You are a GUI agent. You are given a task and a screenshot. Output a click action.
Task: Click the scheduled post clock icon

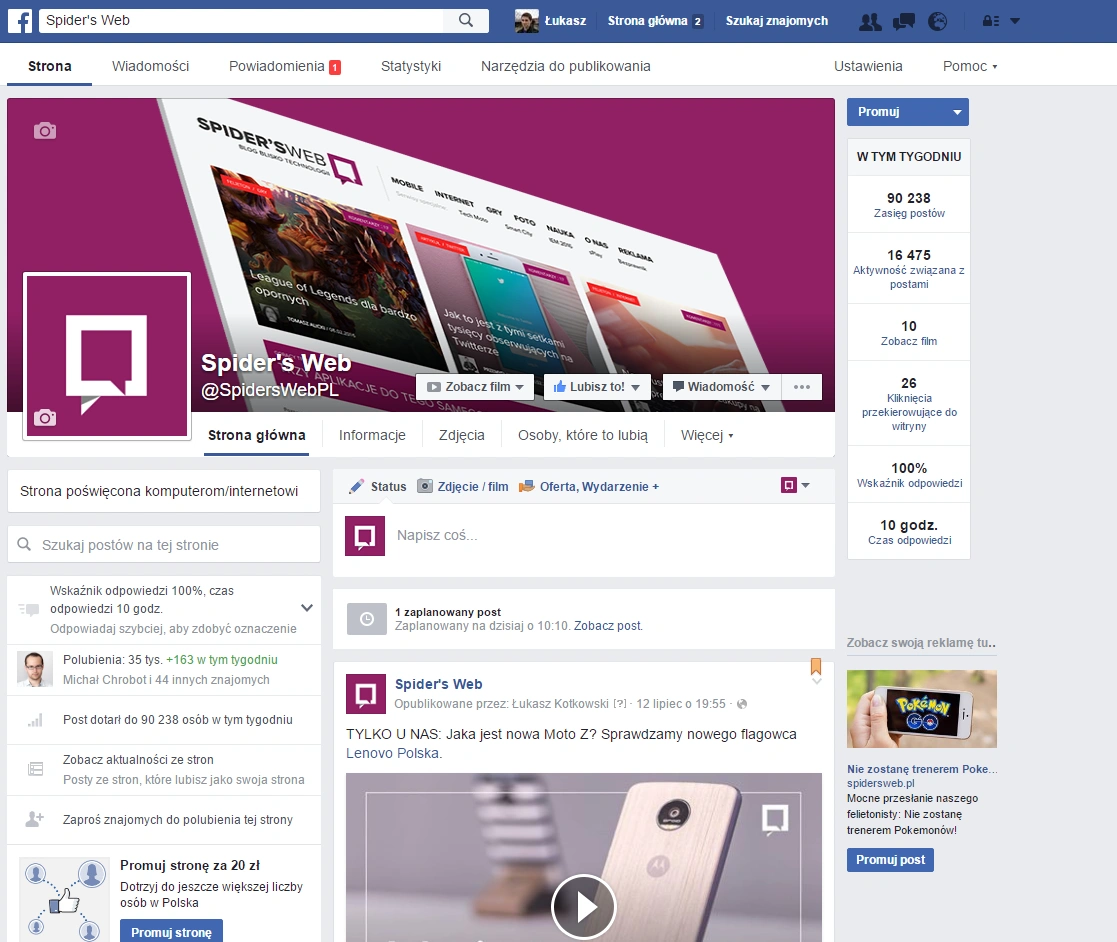click(366, 618)
